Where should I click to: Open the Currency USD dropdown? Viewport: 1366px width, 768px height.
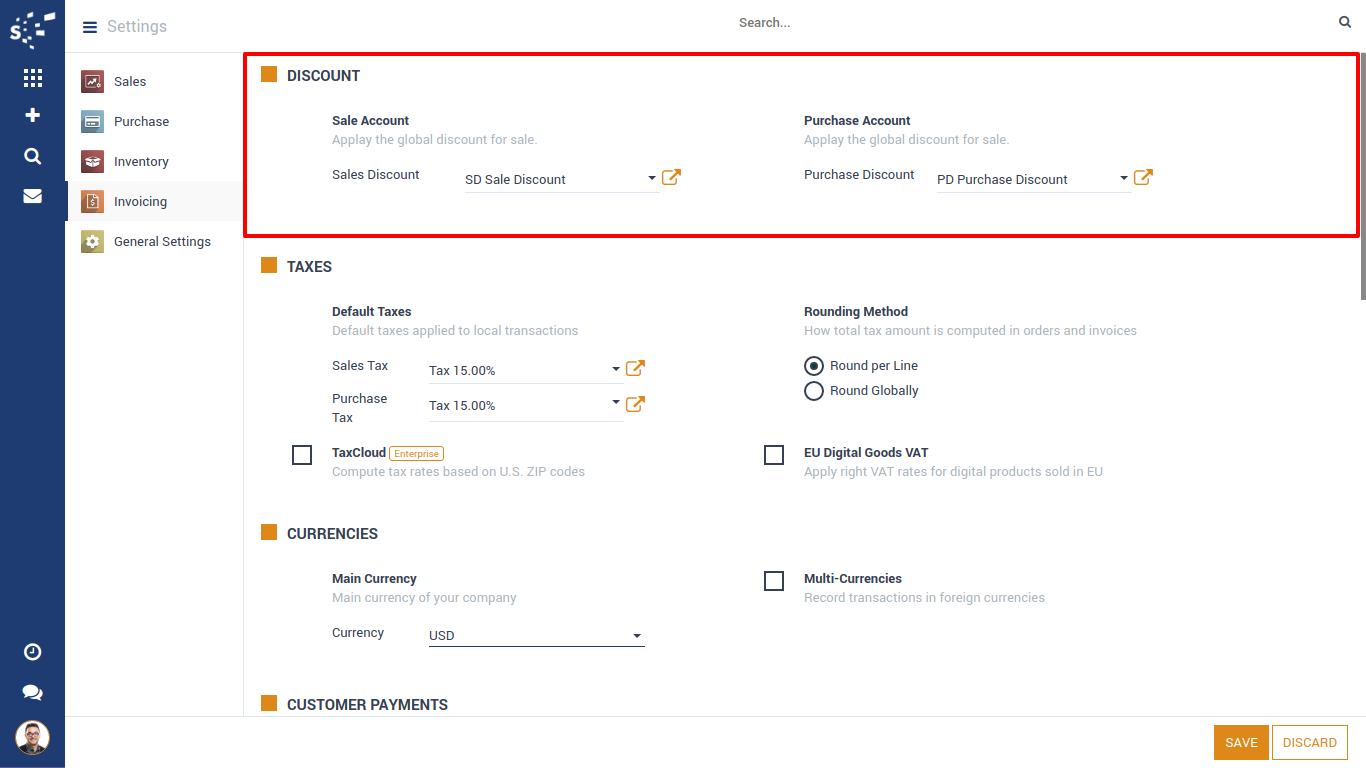tap(636, 636)
